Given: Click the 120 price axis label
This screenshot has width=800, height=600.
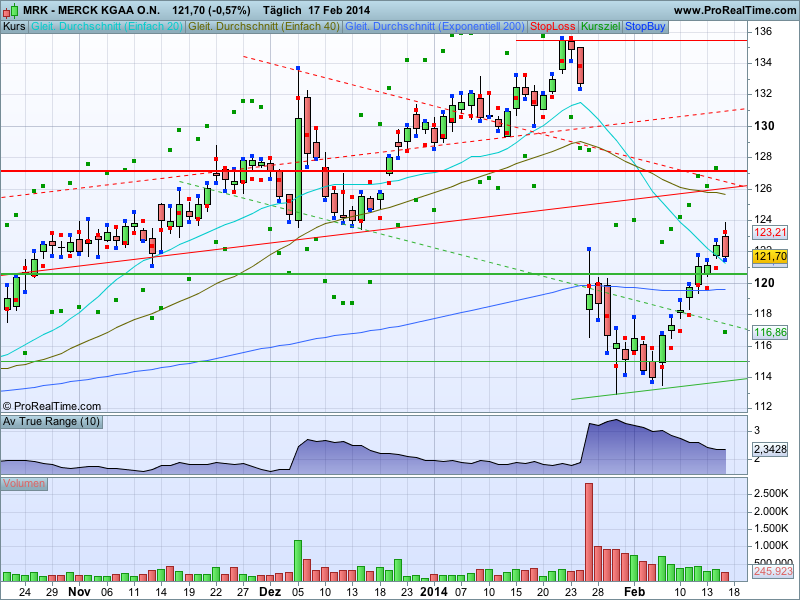Looking at the screenshot, I should 764,283.
